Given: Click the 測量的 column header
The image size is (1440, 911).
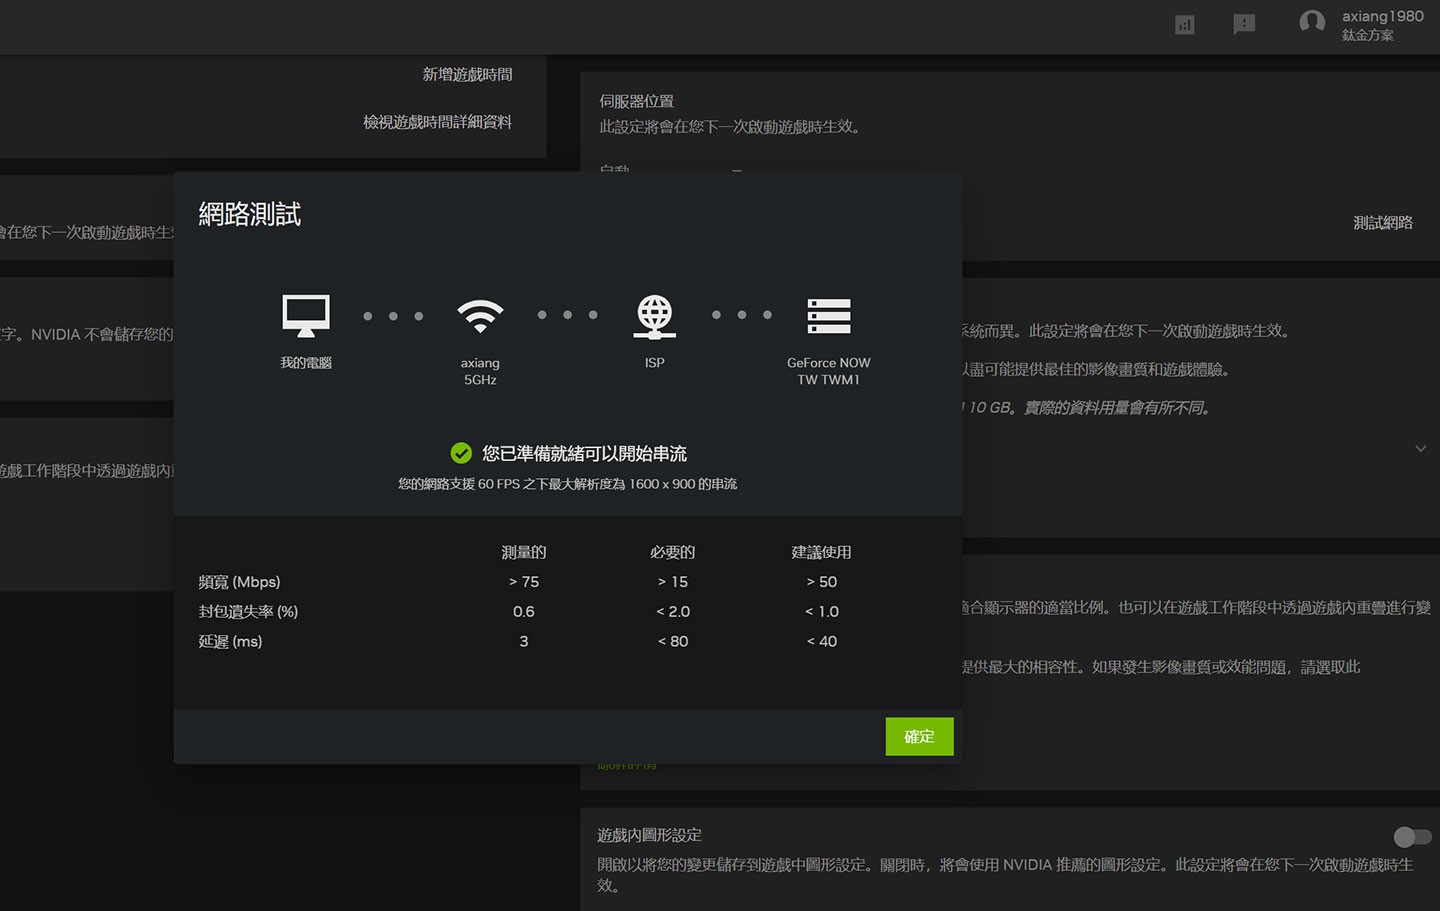Looking at the screenshot, I should (x=524, y=552).
